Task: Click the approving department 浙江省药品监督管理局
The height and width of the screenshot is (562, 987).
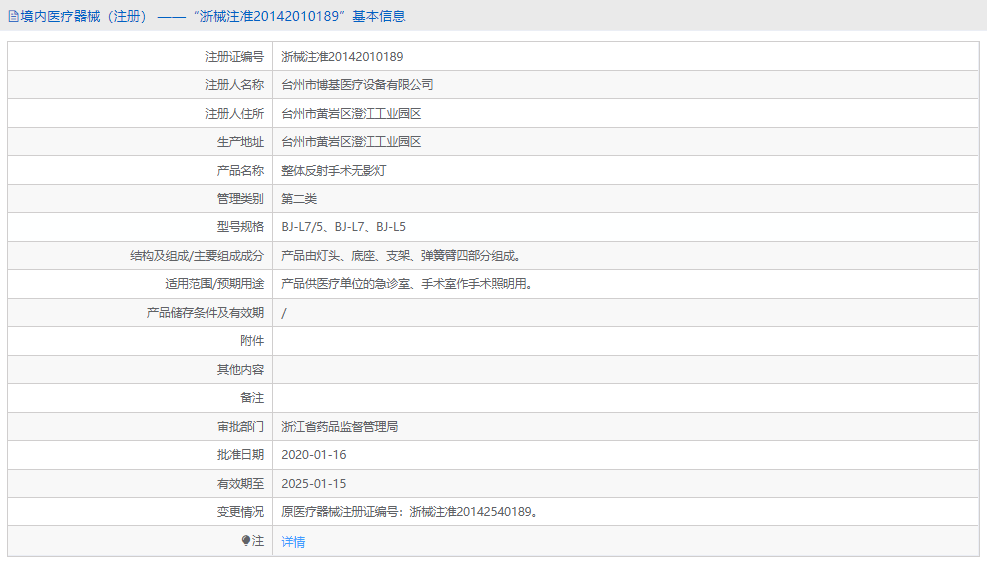Action: pyautogui.click(x=340, y=427)
